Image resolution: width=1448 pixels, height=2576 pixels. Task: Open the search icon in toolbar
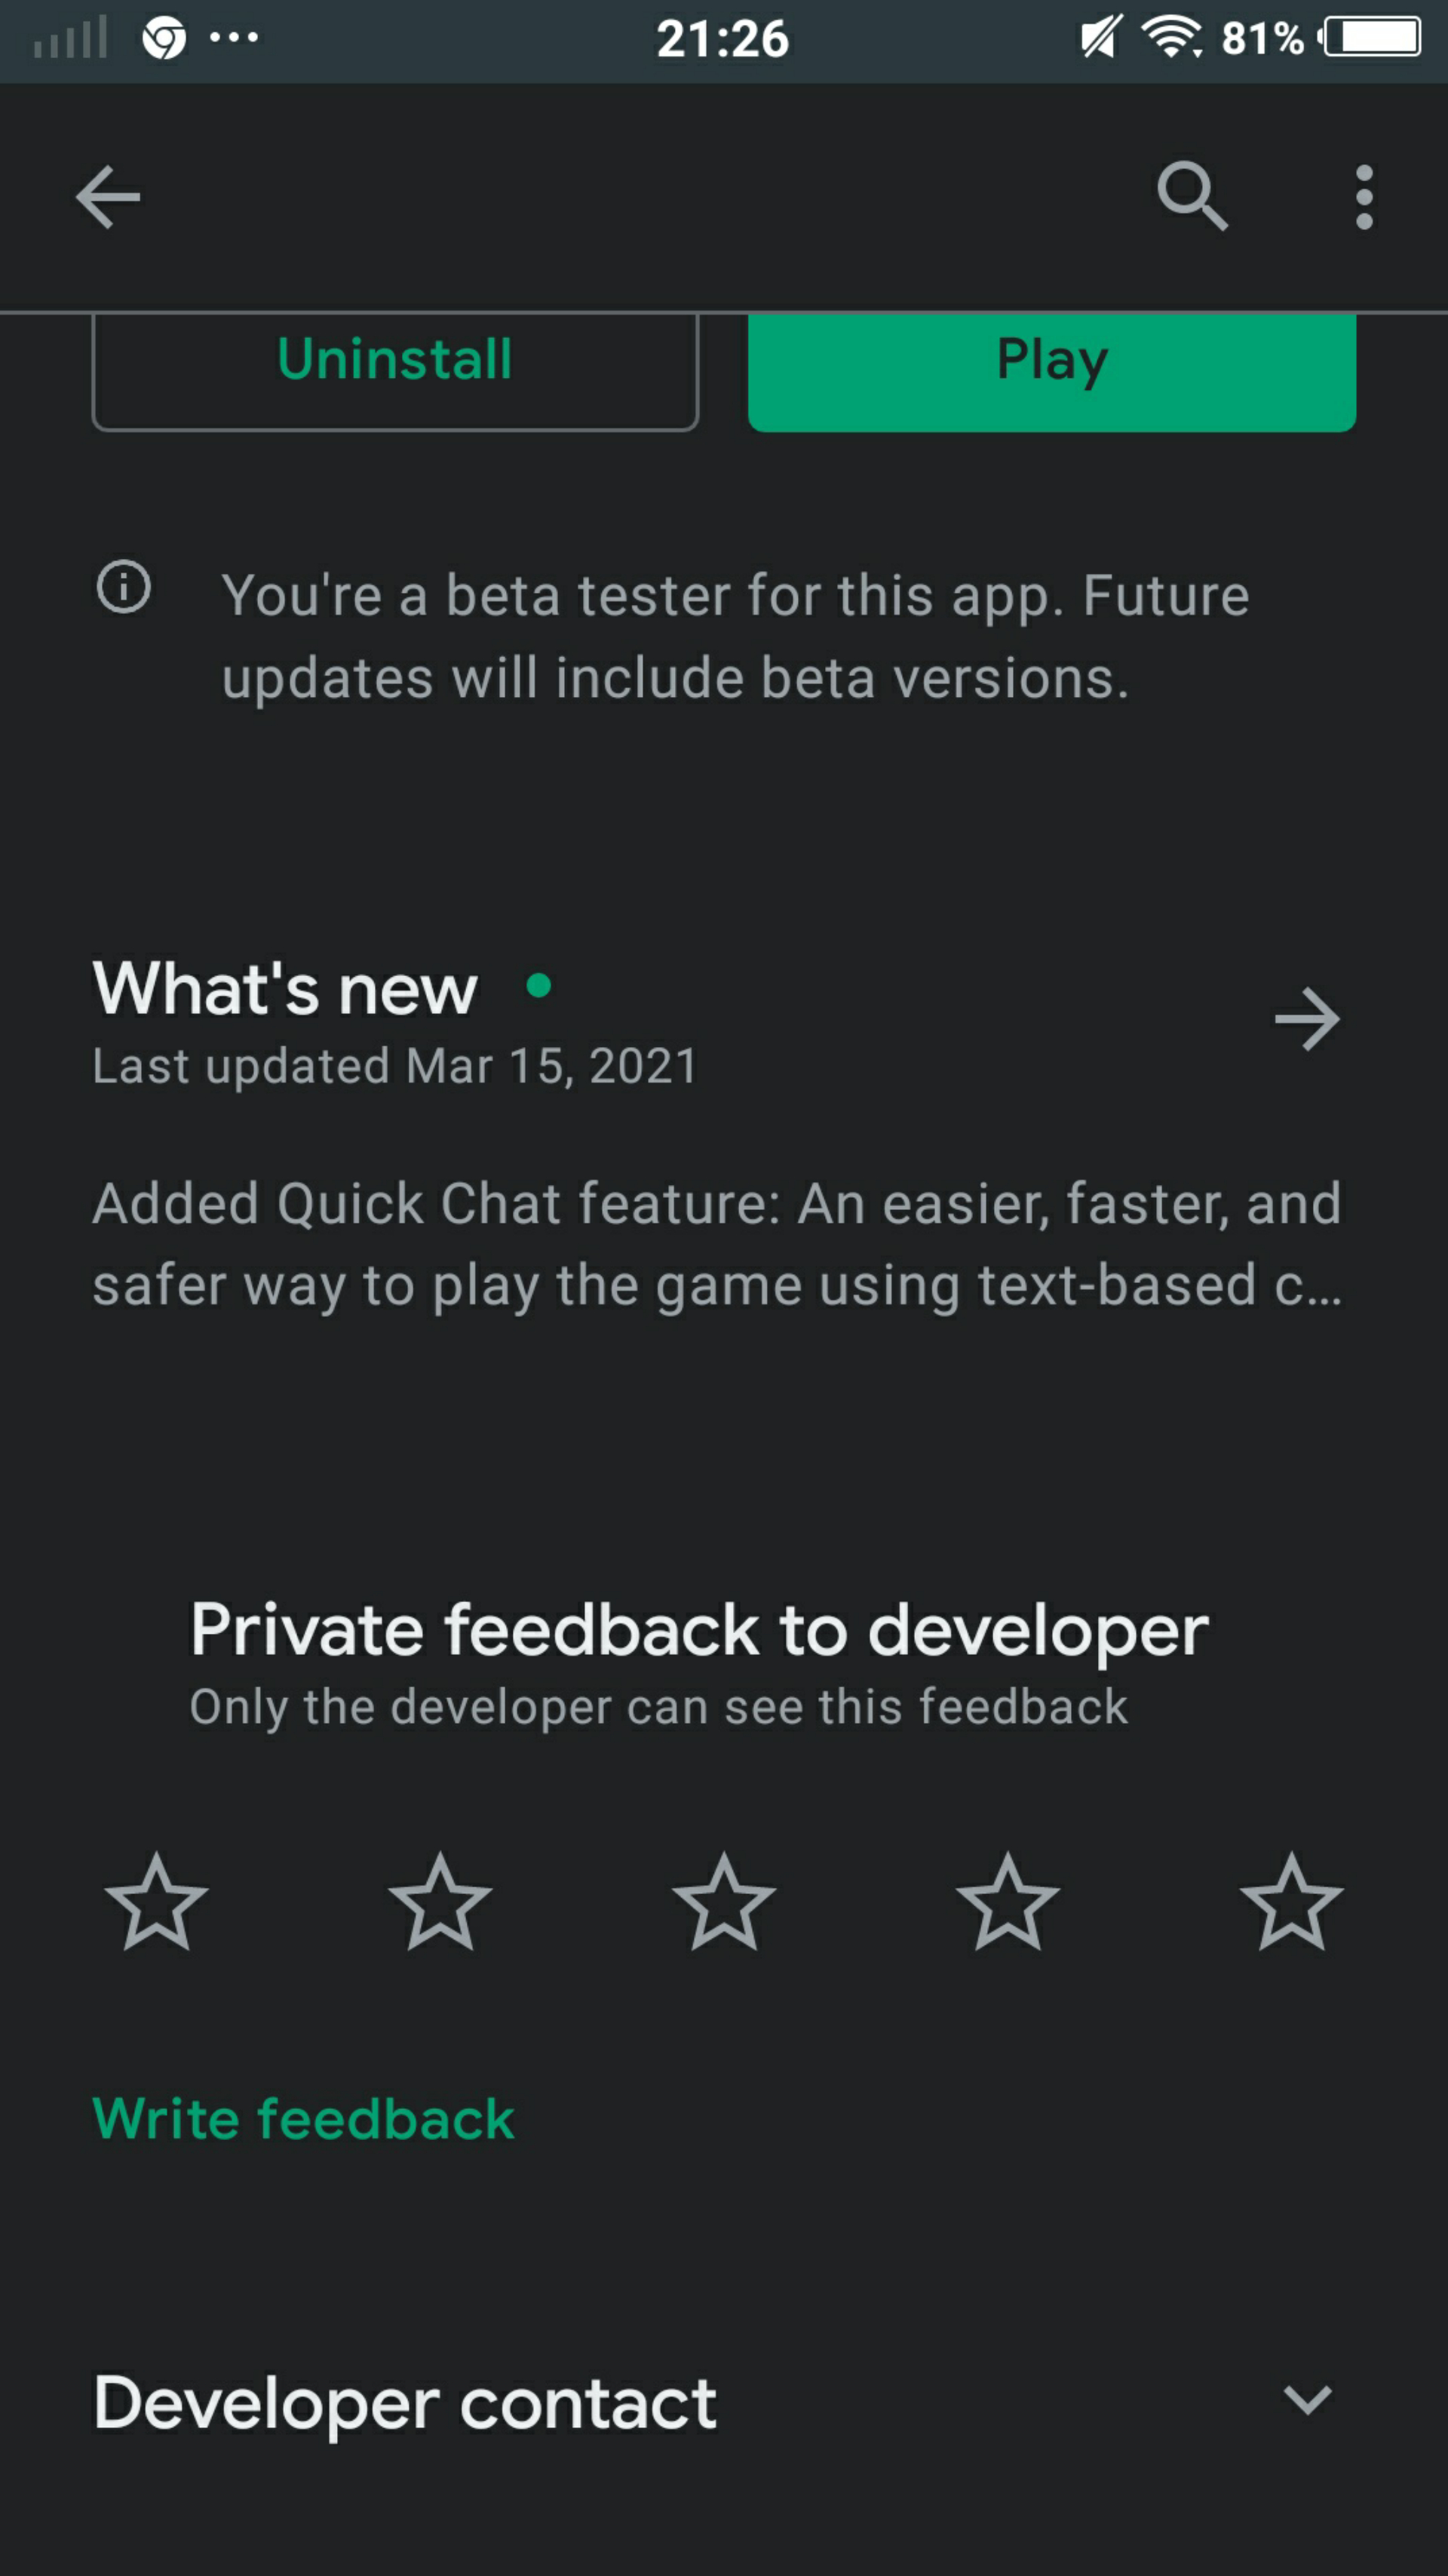(1193, 196)
